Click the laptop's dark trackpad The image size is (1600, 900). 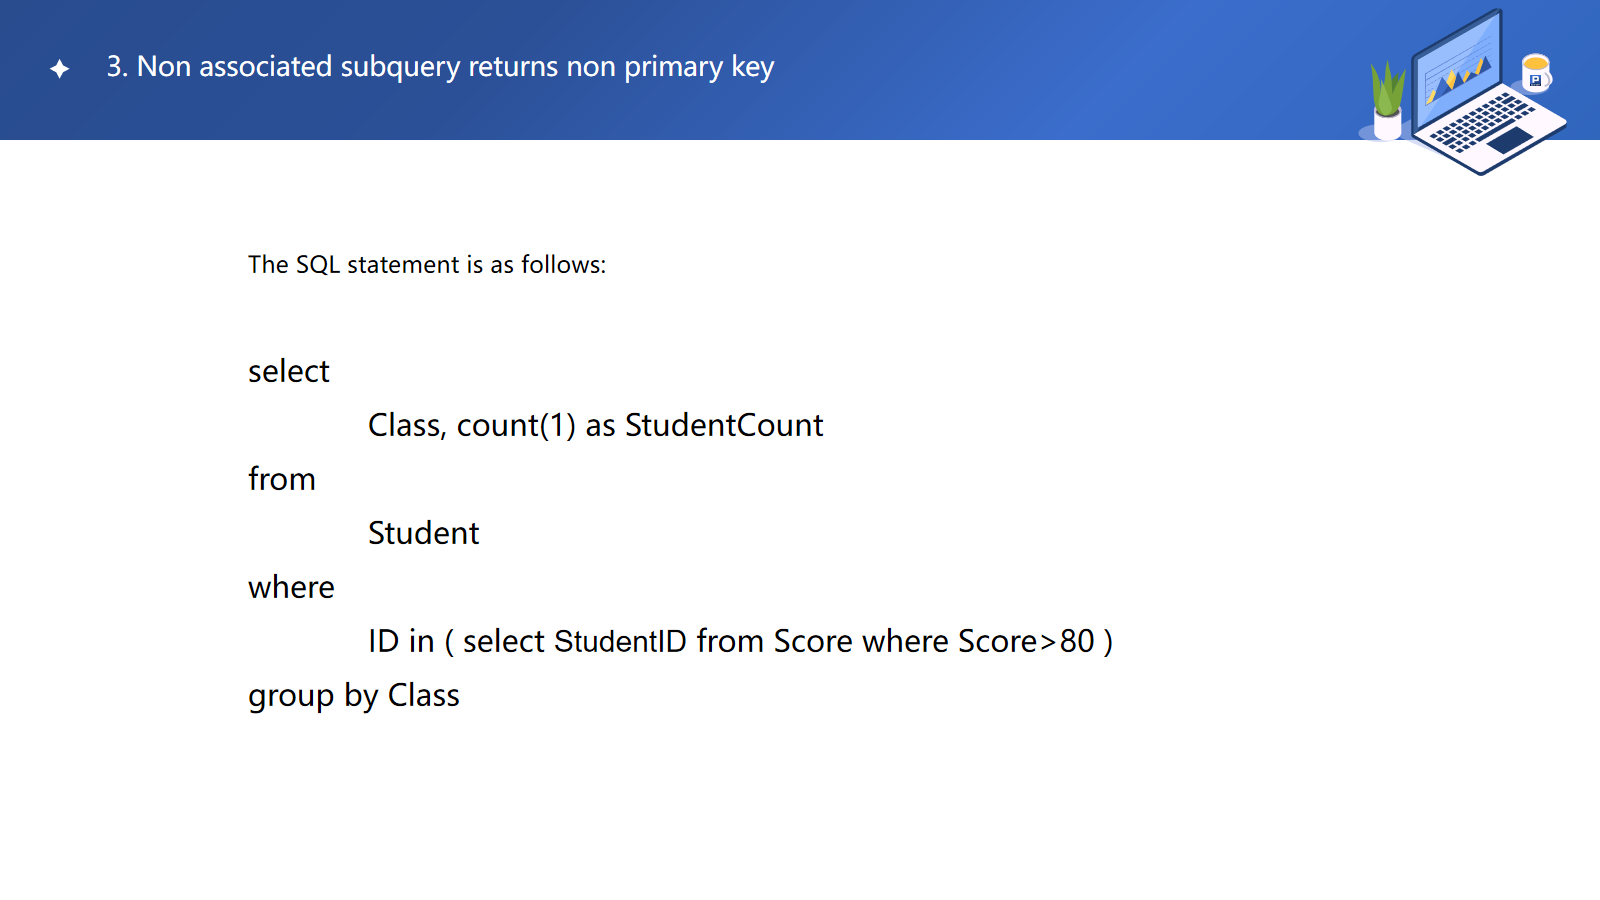pyautogui.click(x=1510, y=139)
